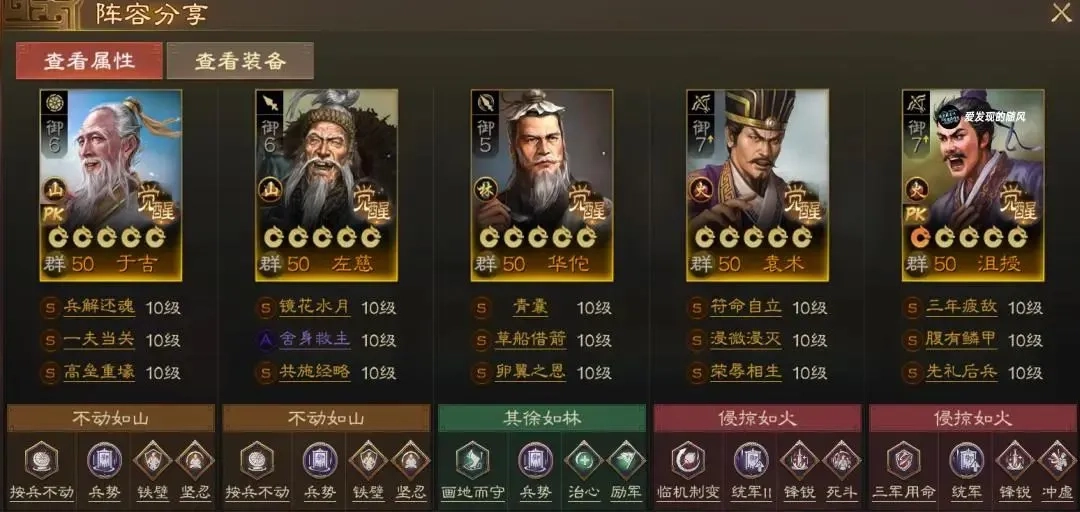Select 于吉's 按兵不动 tactic icon
Viewport: 1080px width, 512px height.
pyautogui.click(x=41, y=460)
